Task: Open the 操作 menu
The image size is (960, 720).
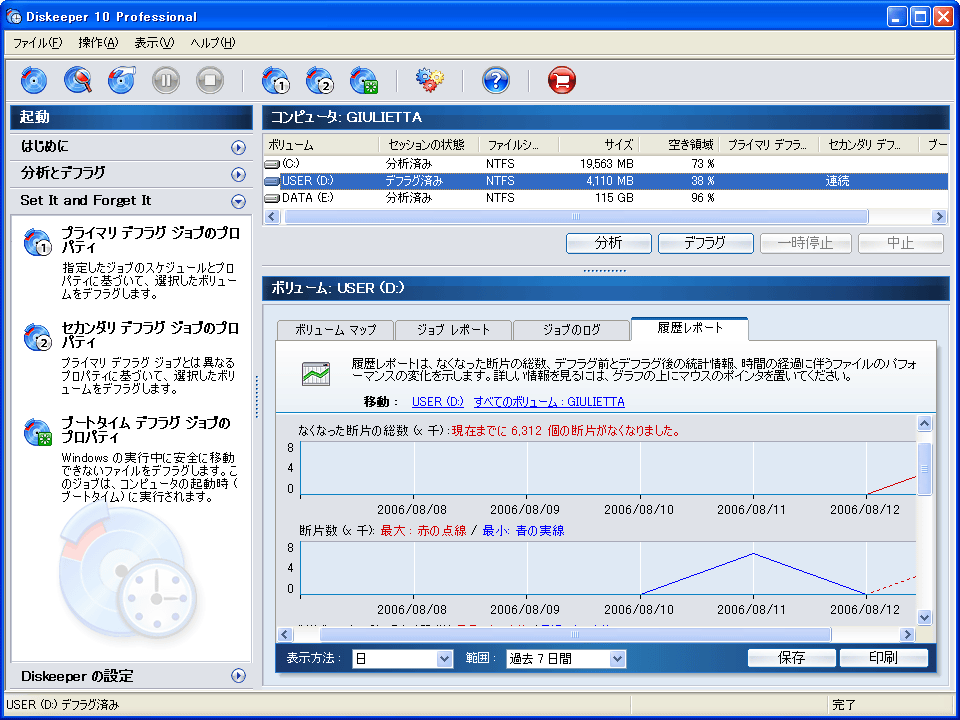Action: 98,43
